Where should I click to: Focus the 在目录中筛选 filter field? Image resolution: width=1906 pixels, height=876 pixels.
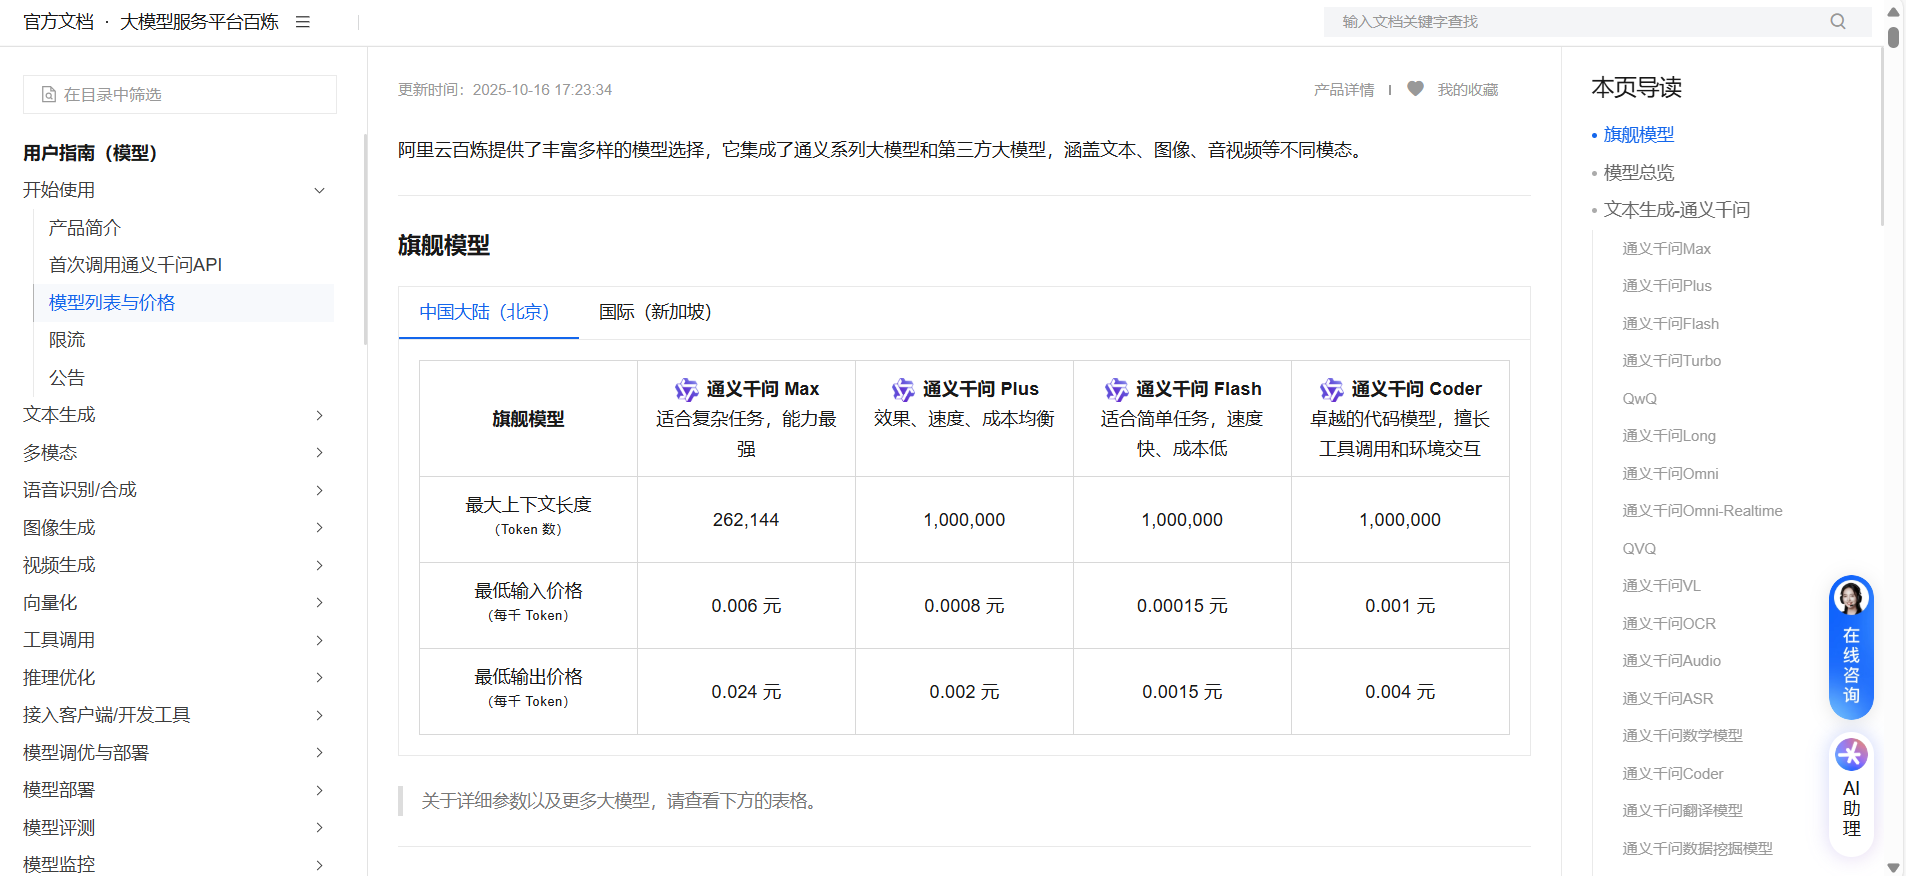point(180,95)
